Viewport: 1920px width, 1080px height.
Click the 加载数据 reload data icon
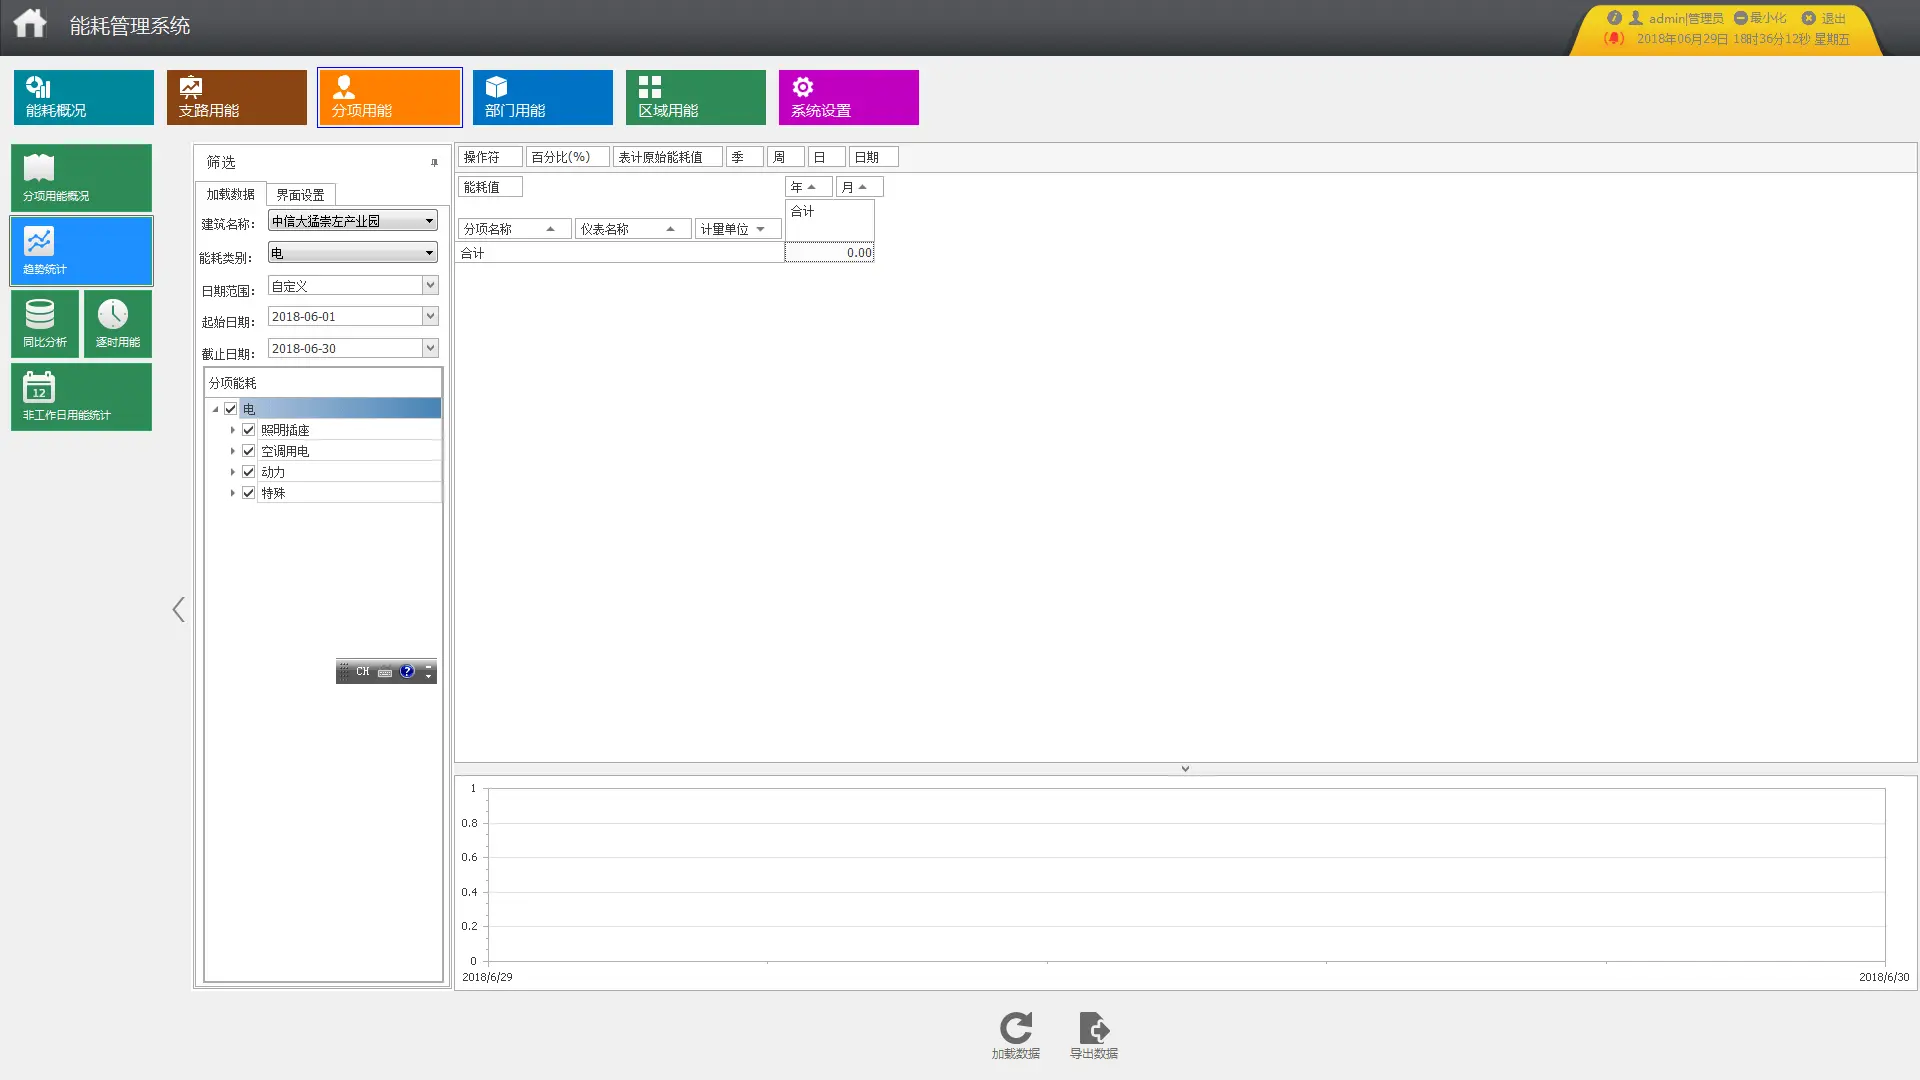click(1015, 1030)
